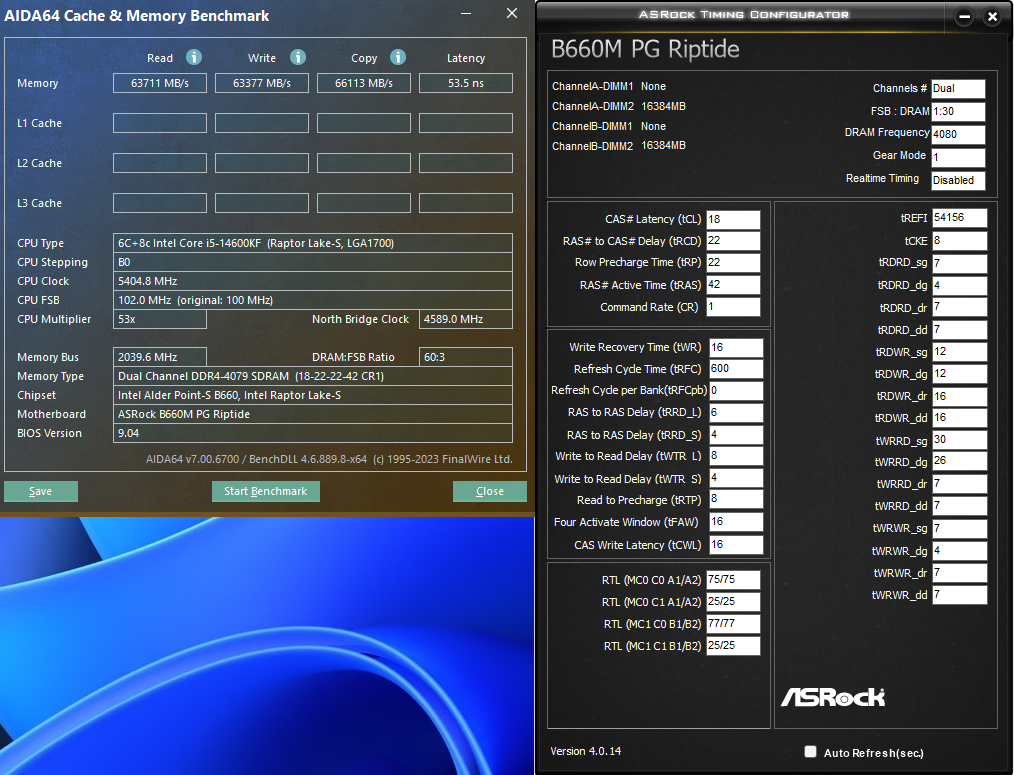Select the Memory Latency value 53.5 ns
1014x775 pixels.
pyautogui.click(x=466, y=83)
